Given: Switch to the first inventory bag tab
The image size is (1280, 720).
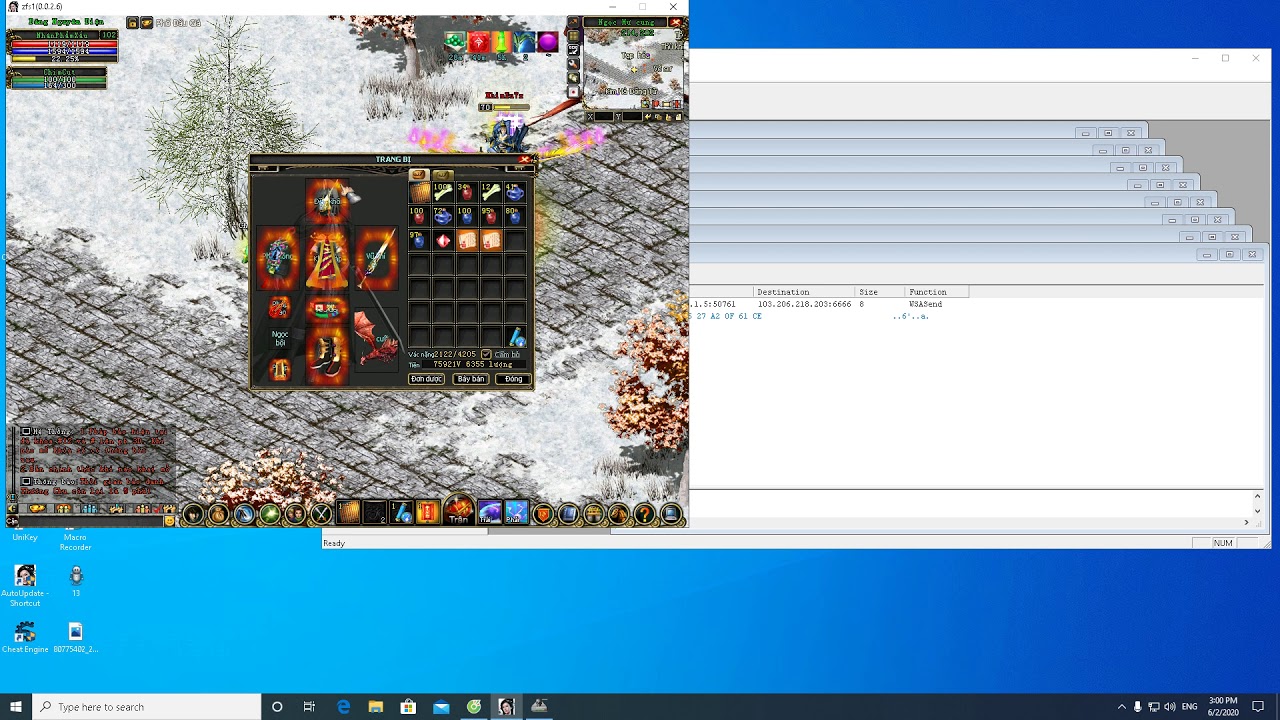Looking at the screenshot, I should click(x=419, y=175).
